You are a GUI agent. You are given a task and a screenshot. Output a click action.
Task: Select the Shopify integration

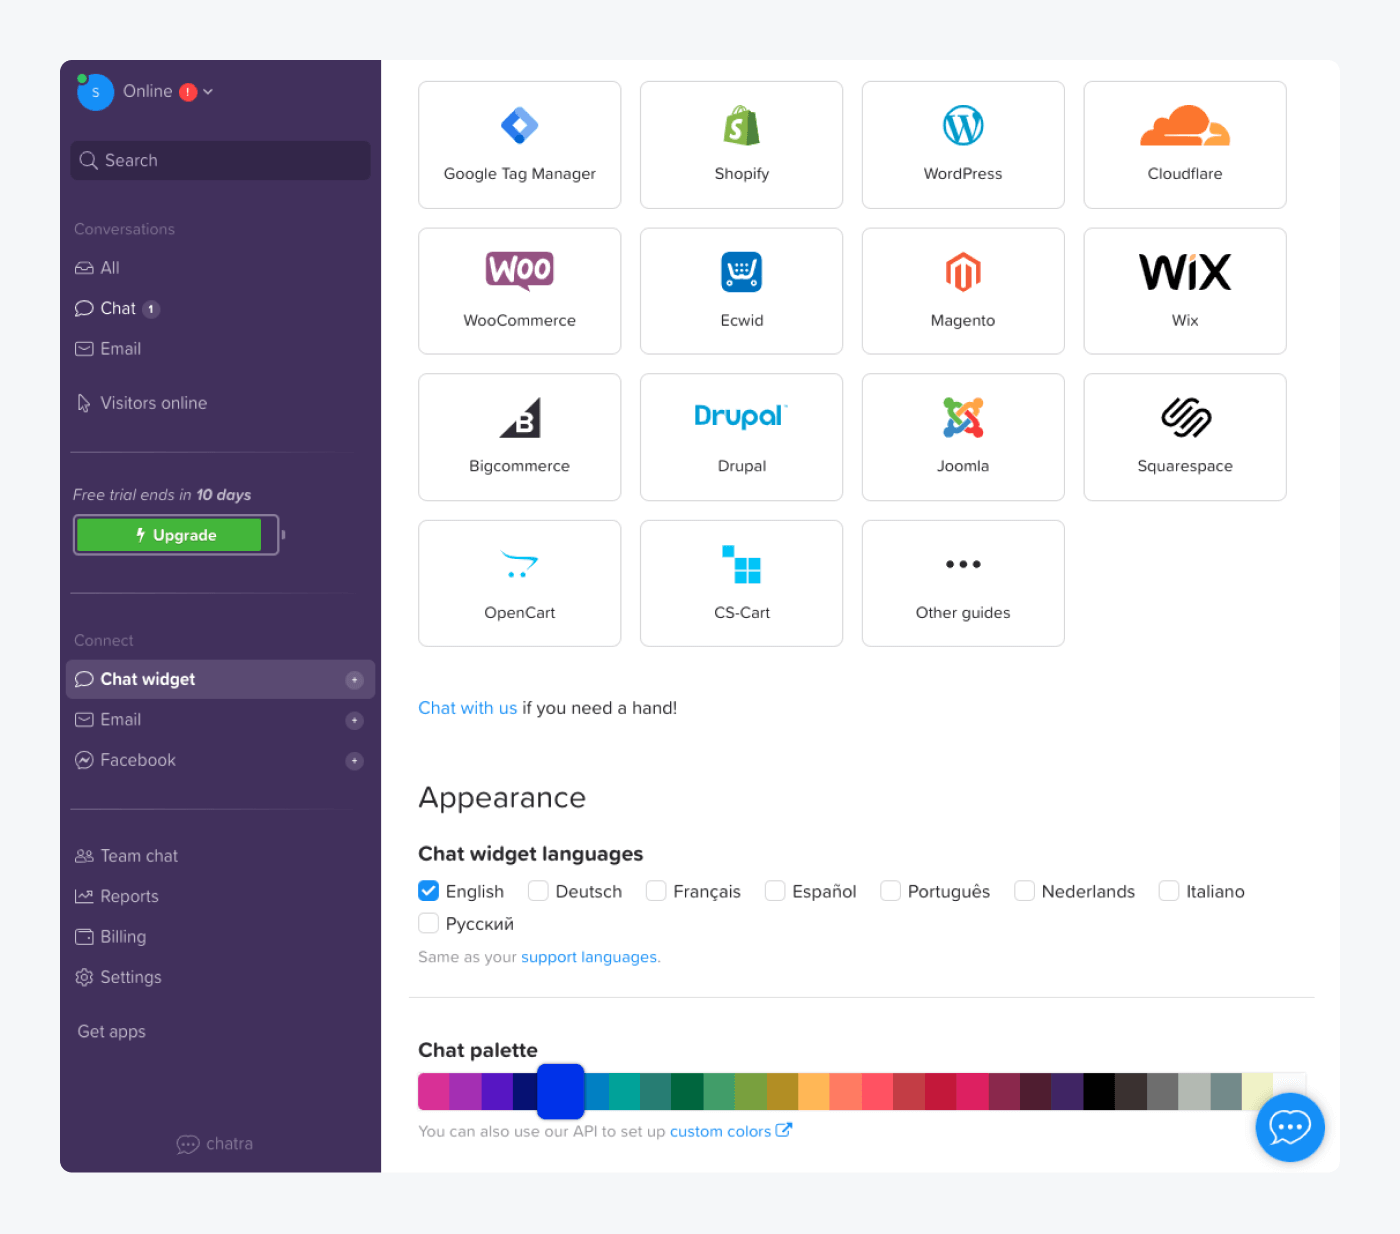[x=741, y=144]
